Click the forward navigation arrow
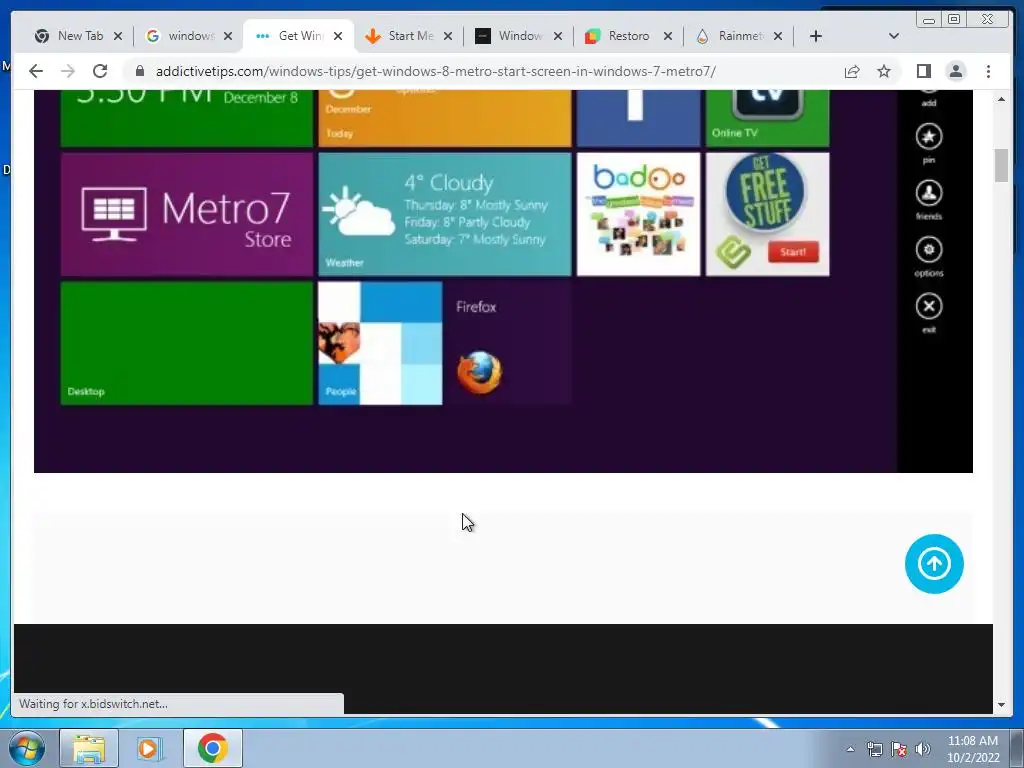Viewport: 1024px width, 768px height. tap(68, 71)
